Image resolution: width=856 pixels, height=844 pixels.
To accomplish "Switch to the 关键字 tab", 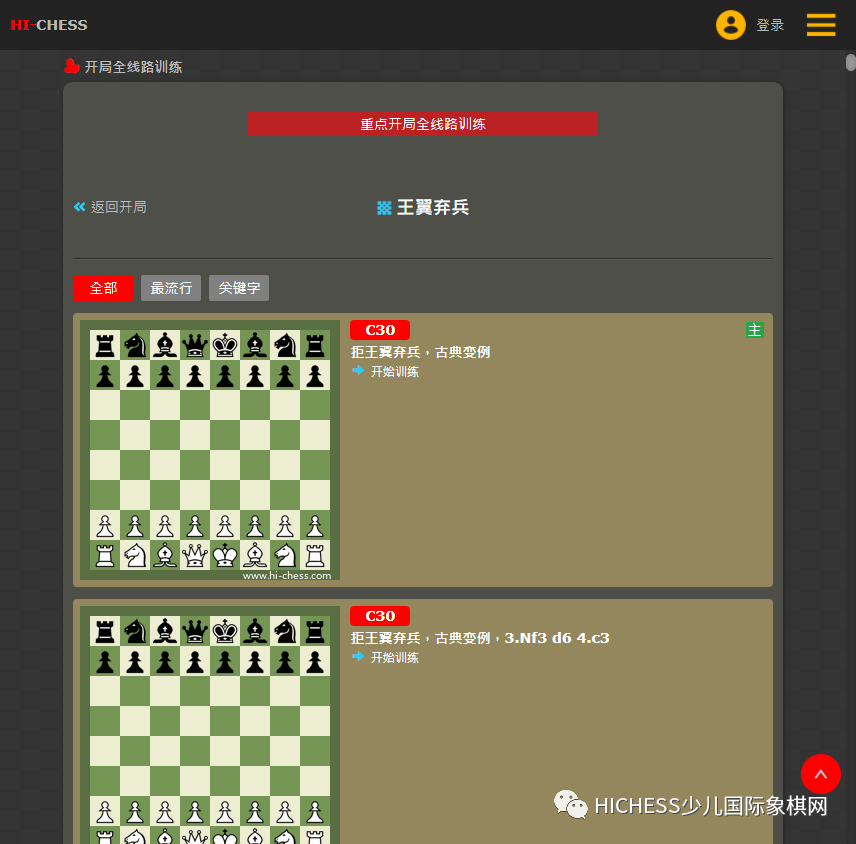I will tap(239, 288).
